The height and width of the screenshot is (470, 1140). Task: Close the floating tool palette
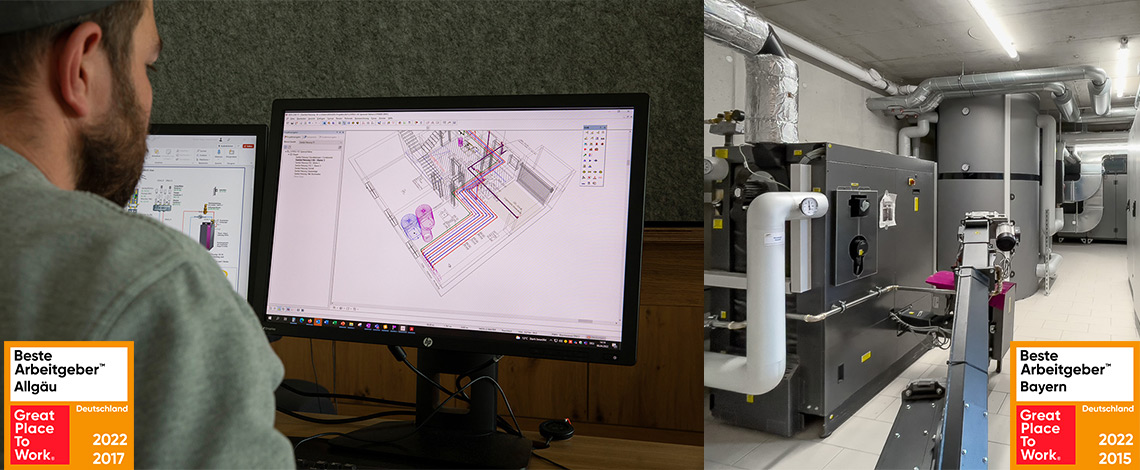(607, 129)
